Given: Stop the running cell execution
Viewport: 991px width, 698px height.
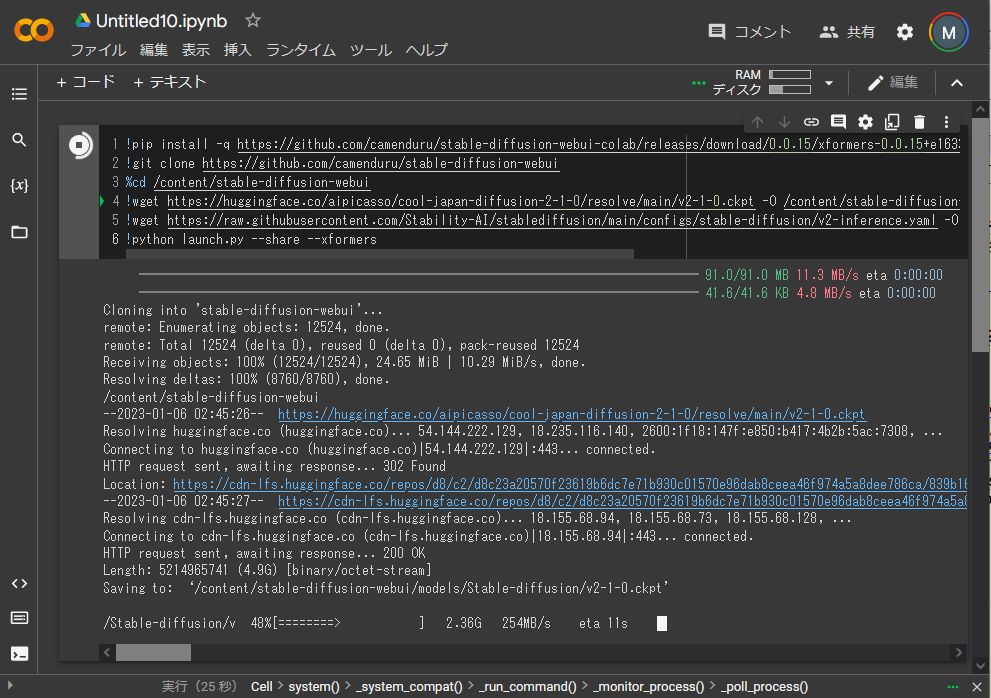Looking at the screenshot, I should (x=80, y=146).
